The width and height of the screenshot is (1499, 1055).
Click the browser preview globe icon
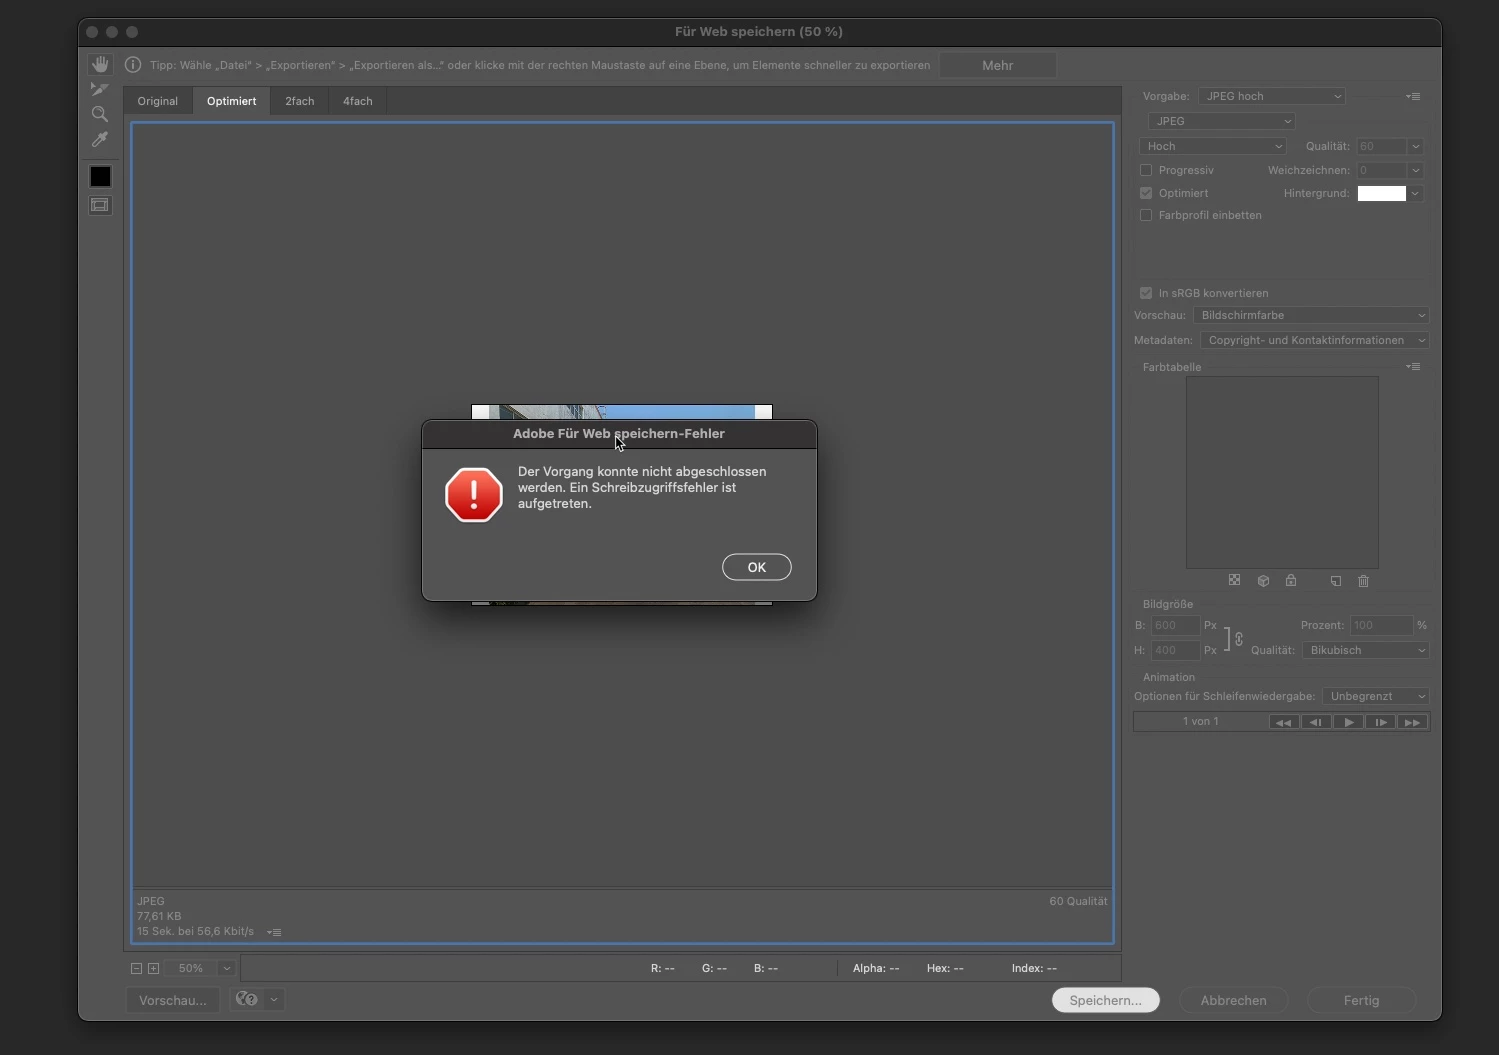pyautogui.click(x=246, y=999)
